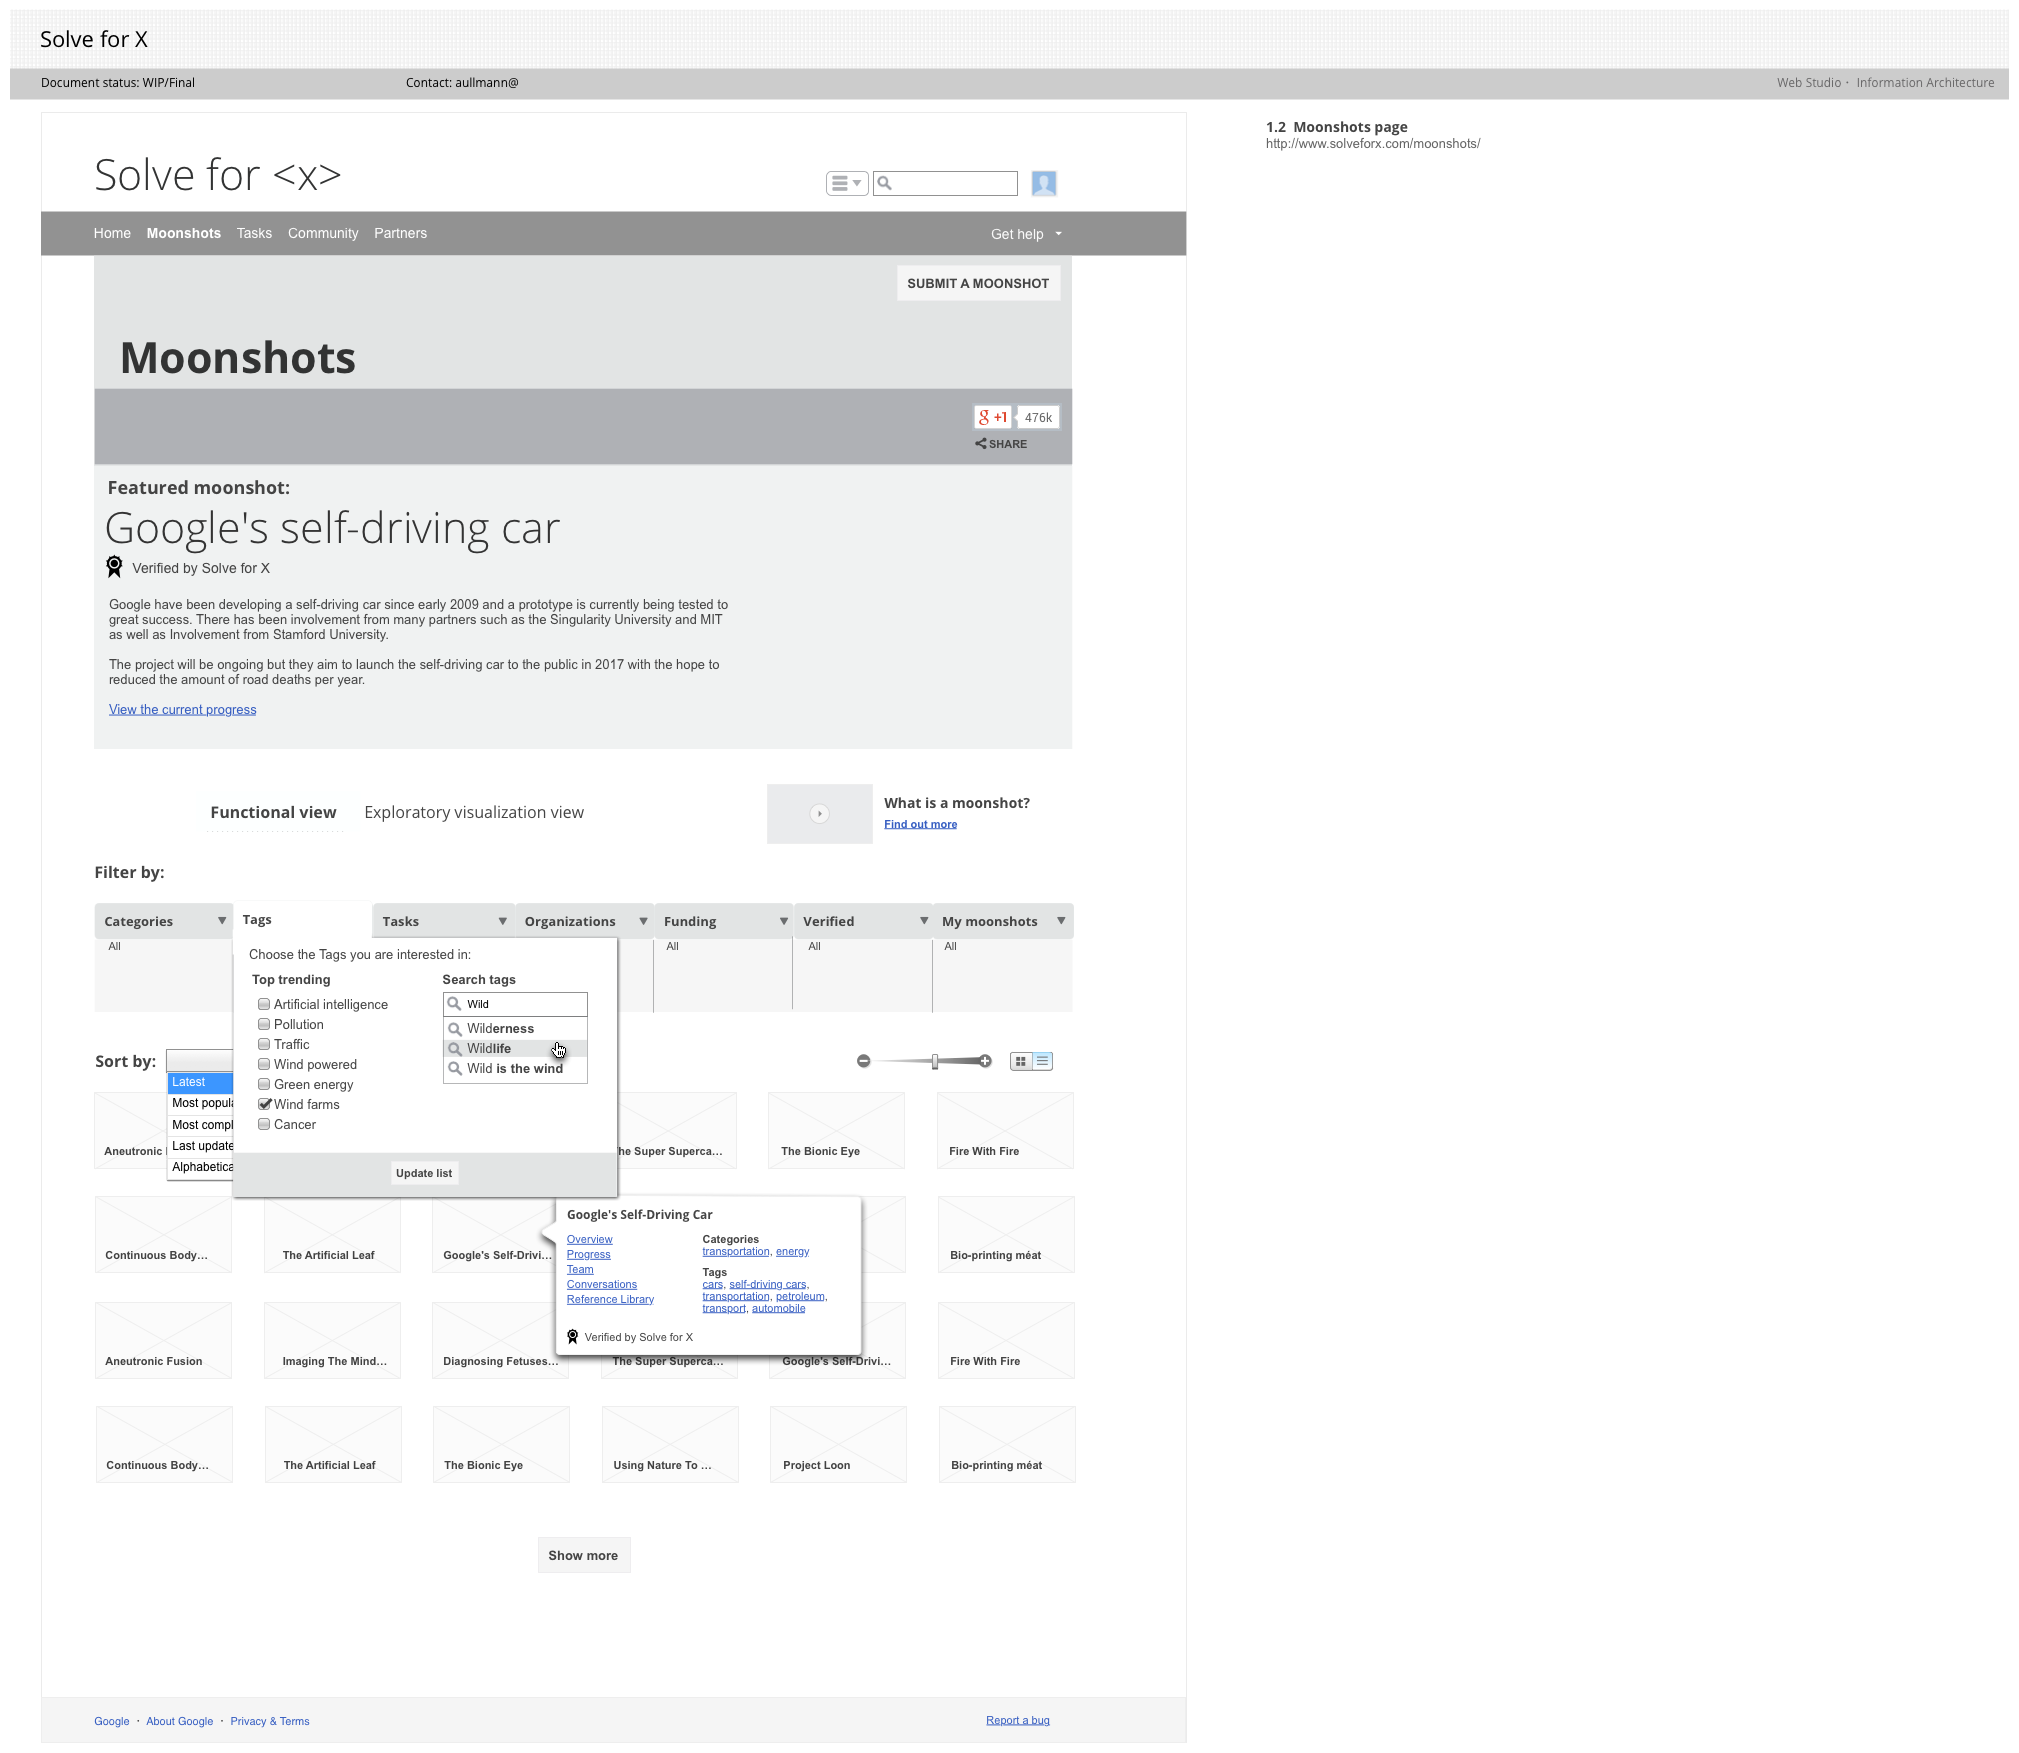Check the Artificial intelligence tag checkbox

264,1004
